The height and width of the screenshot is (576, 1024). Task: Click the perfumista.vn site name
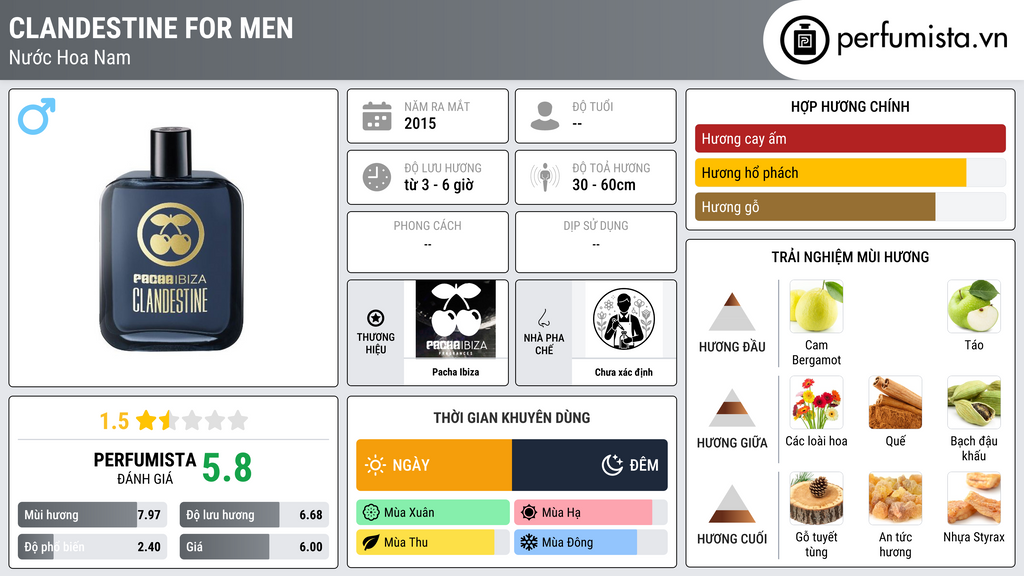pyautogui.click(x=922, y=38)
